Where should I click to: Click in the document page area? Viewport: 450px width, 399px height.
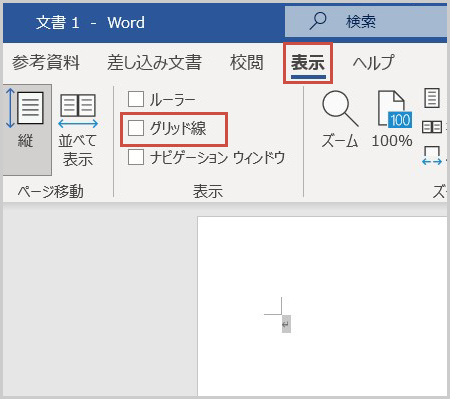click(x=322, y=306)
